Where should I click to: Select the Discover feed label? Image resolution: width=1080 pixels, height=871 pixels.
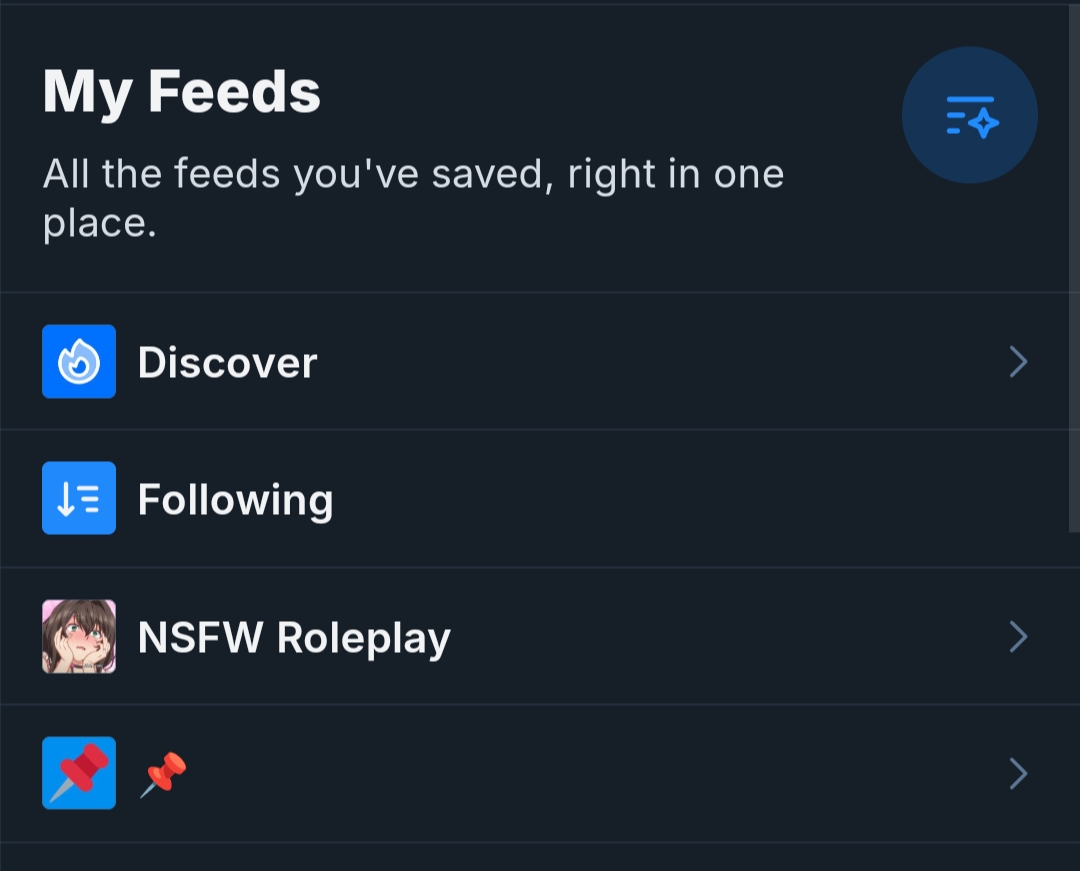(x=227, y=362)
